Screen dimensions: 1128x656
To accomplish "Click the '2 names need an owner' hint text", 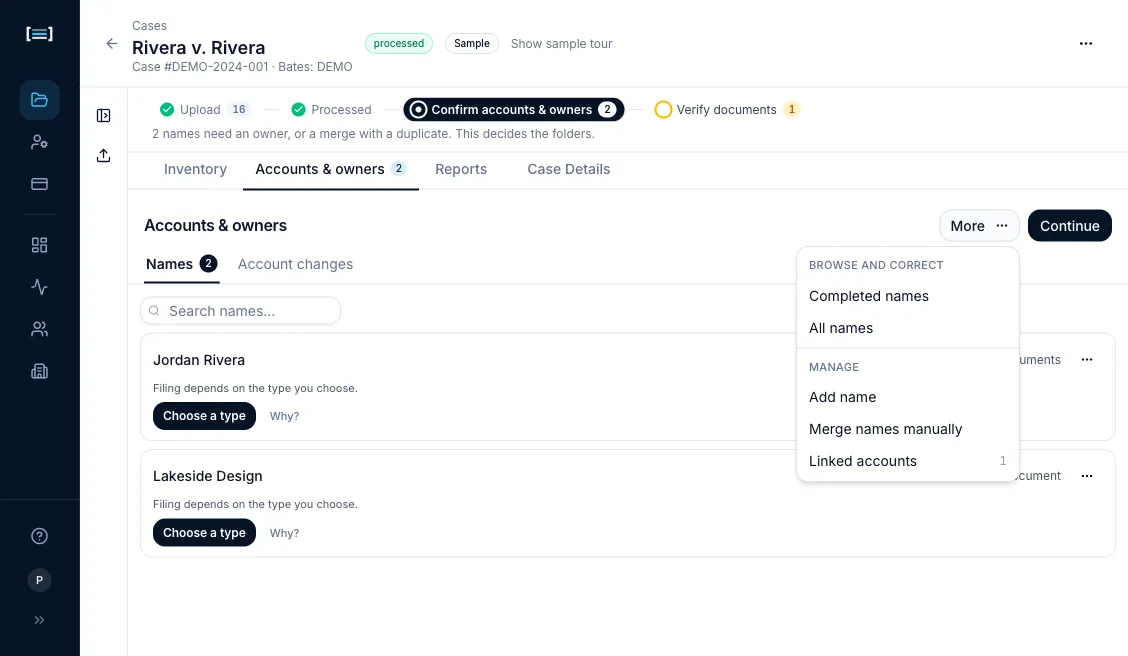I will coord(373,134).
